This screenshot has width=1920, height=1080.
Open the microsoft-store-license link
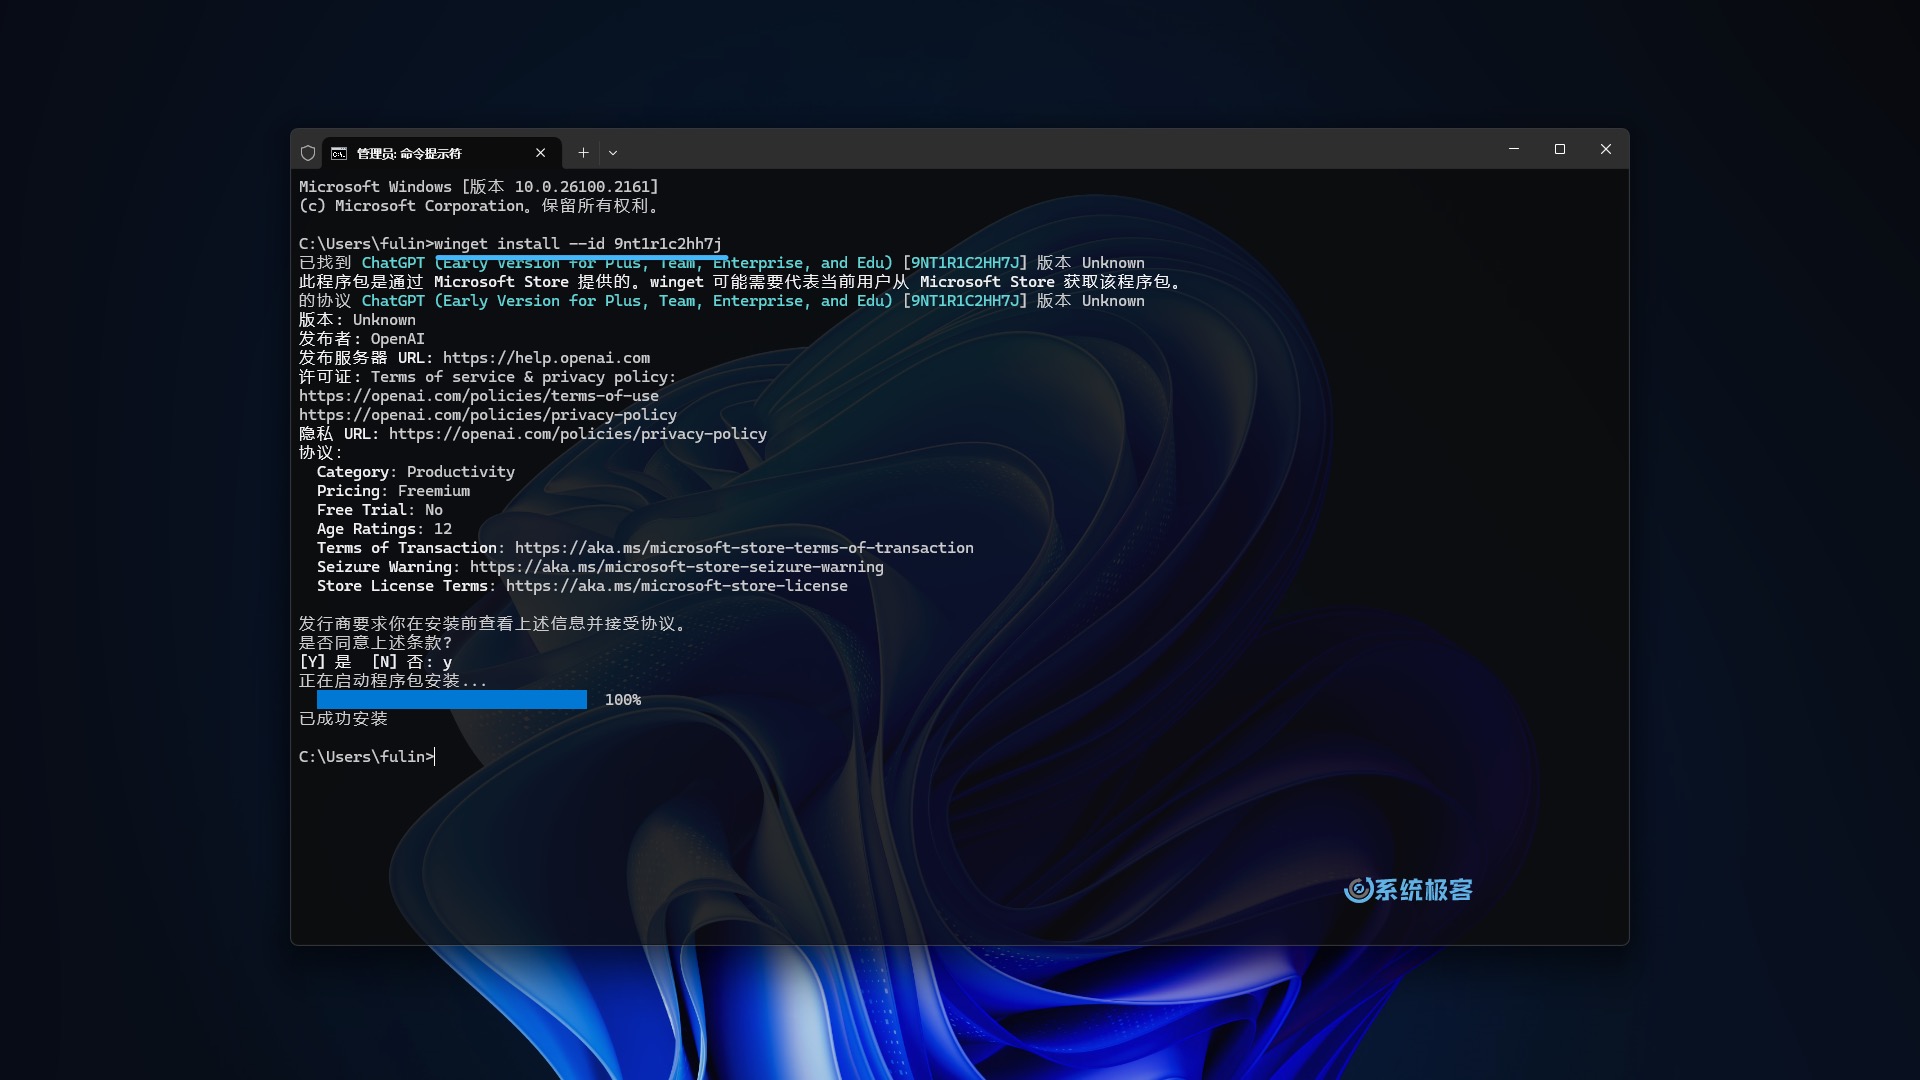coord(677,586)
